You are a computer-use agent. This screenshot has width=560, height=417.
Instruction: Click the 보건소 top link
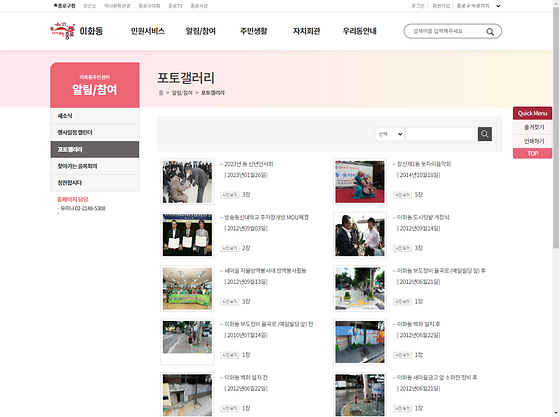click(x=90, y=6)
